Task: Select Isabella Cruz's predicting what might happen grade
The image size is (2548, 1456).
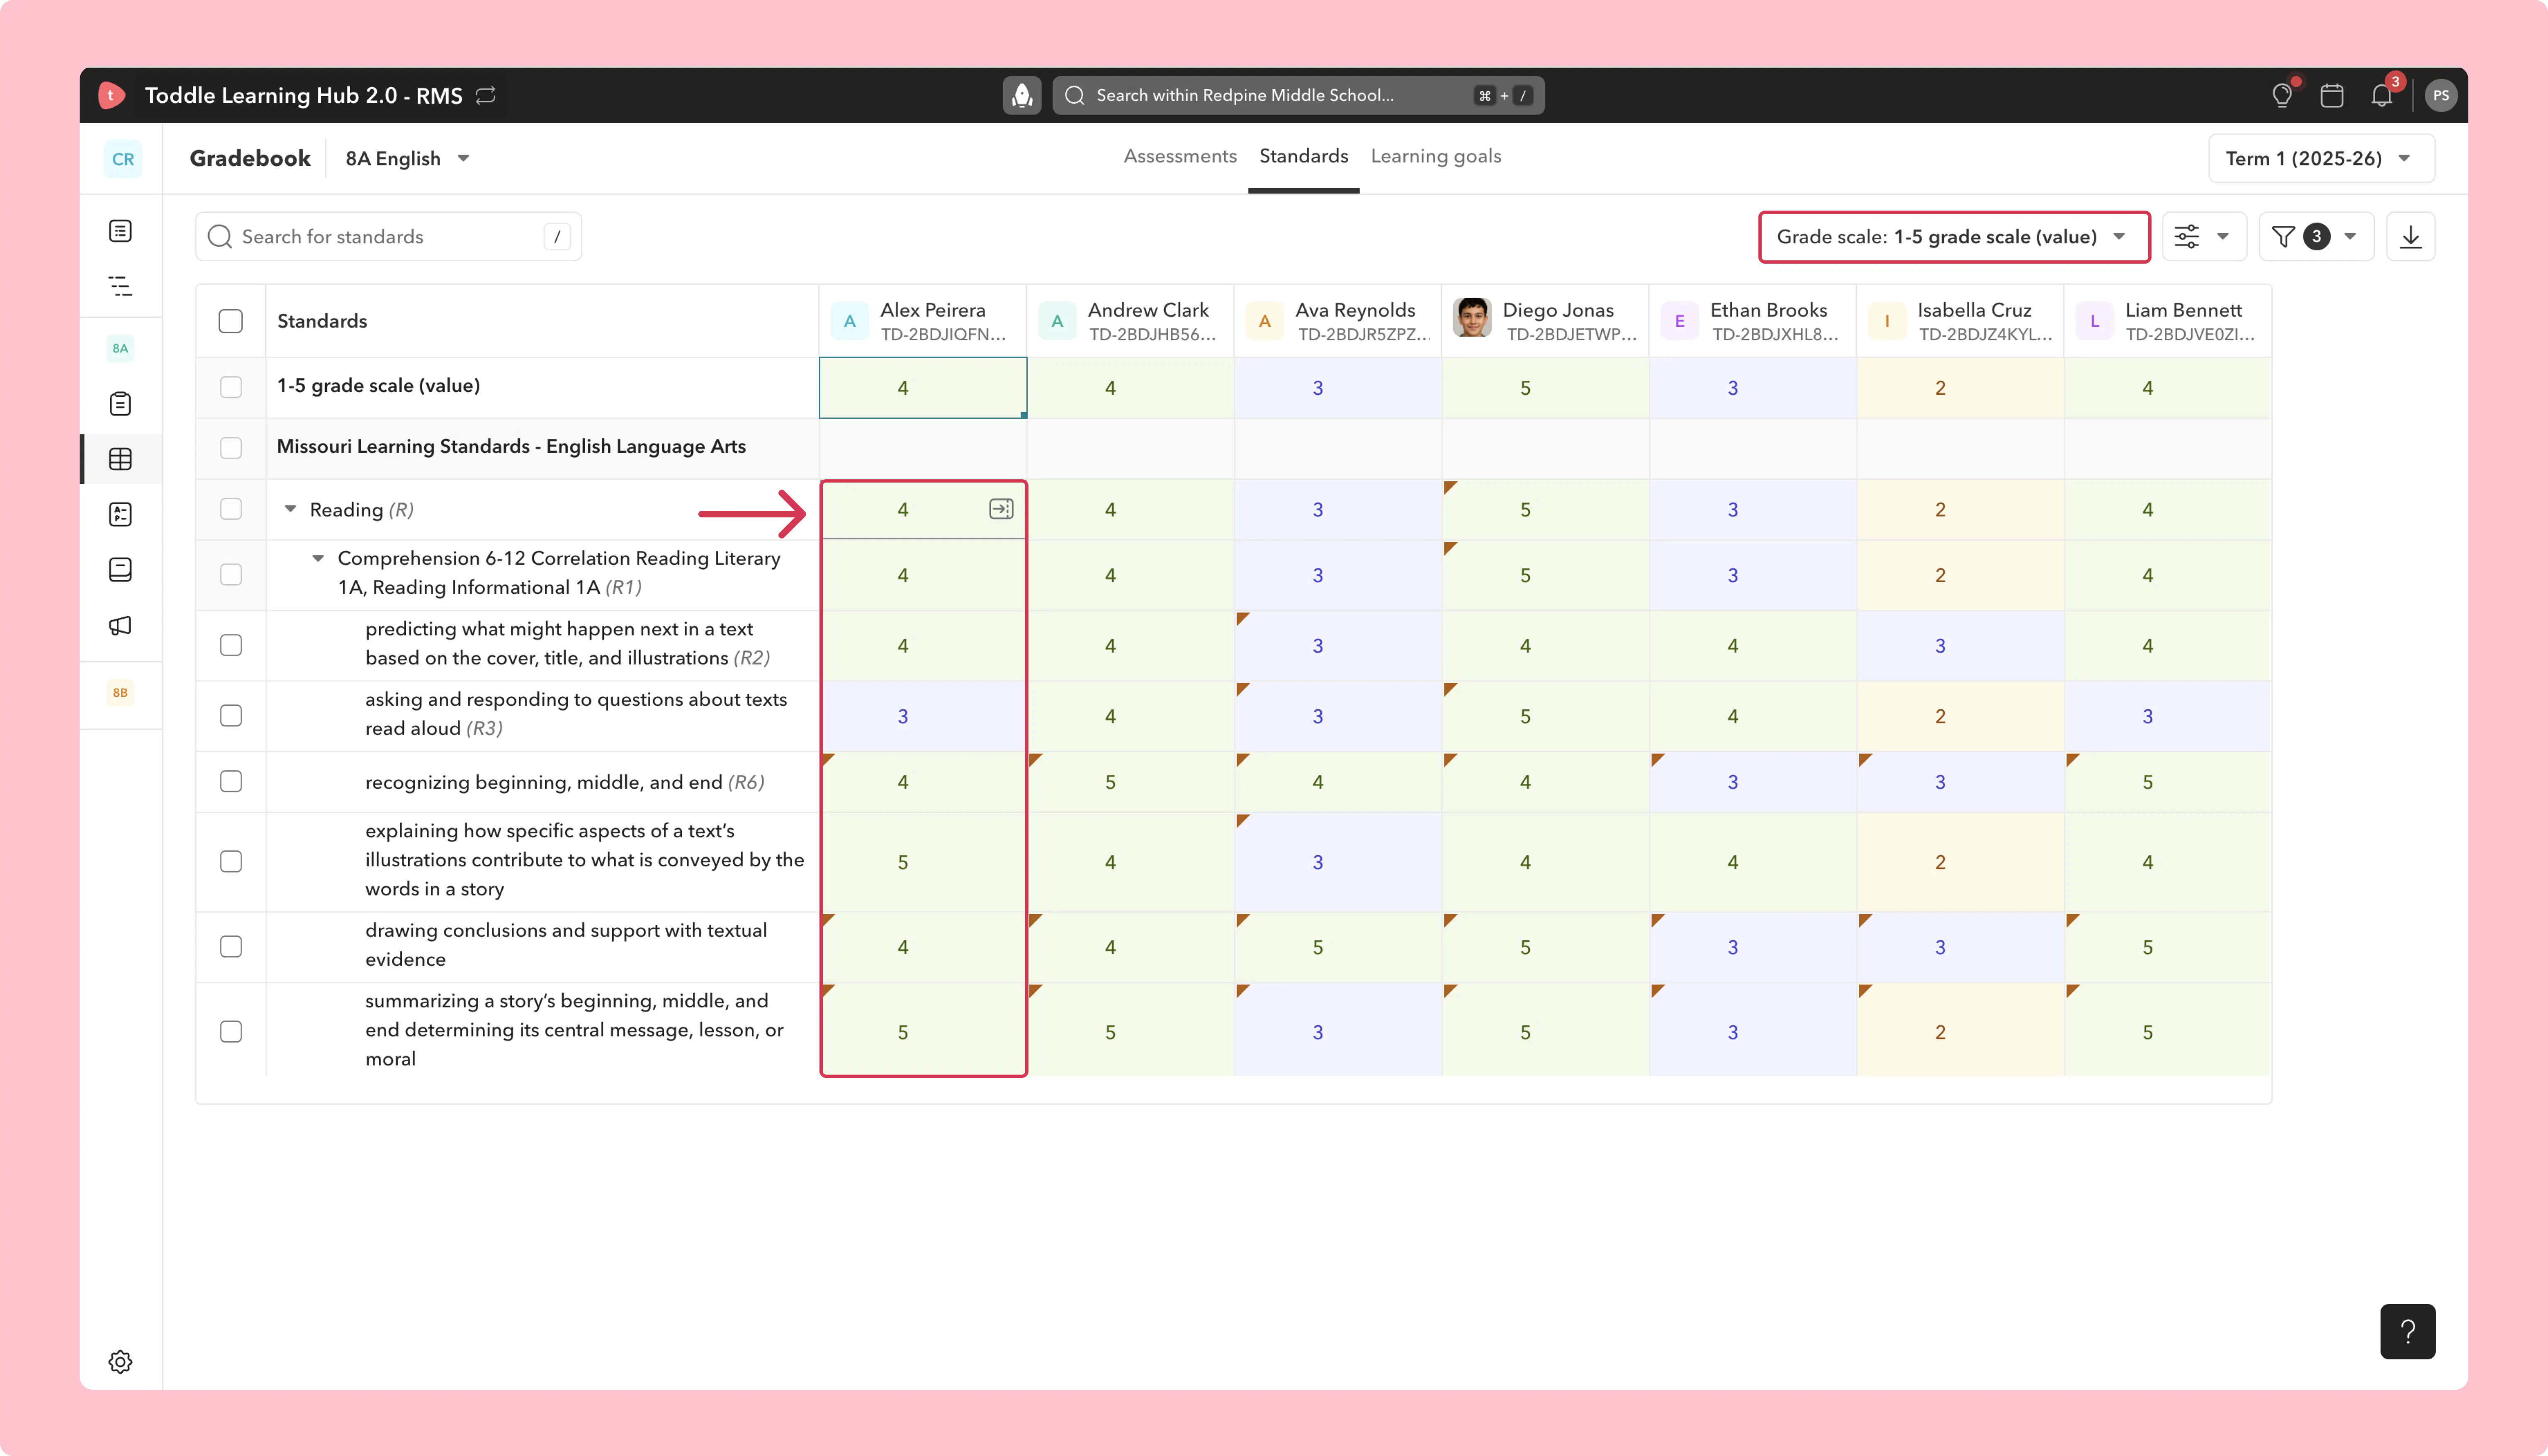Action: (x=1960, y=646)
